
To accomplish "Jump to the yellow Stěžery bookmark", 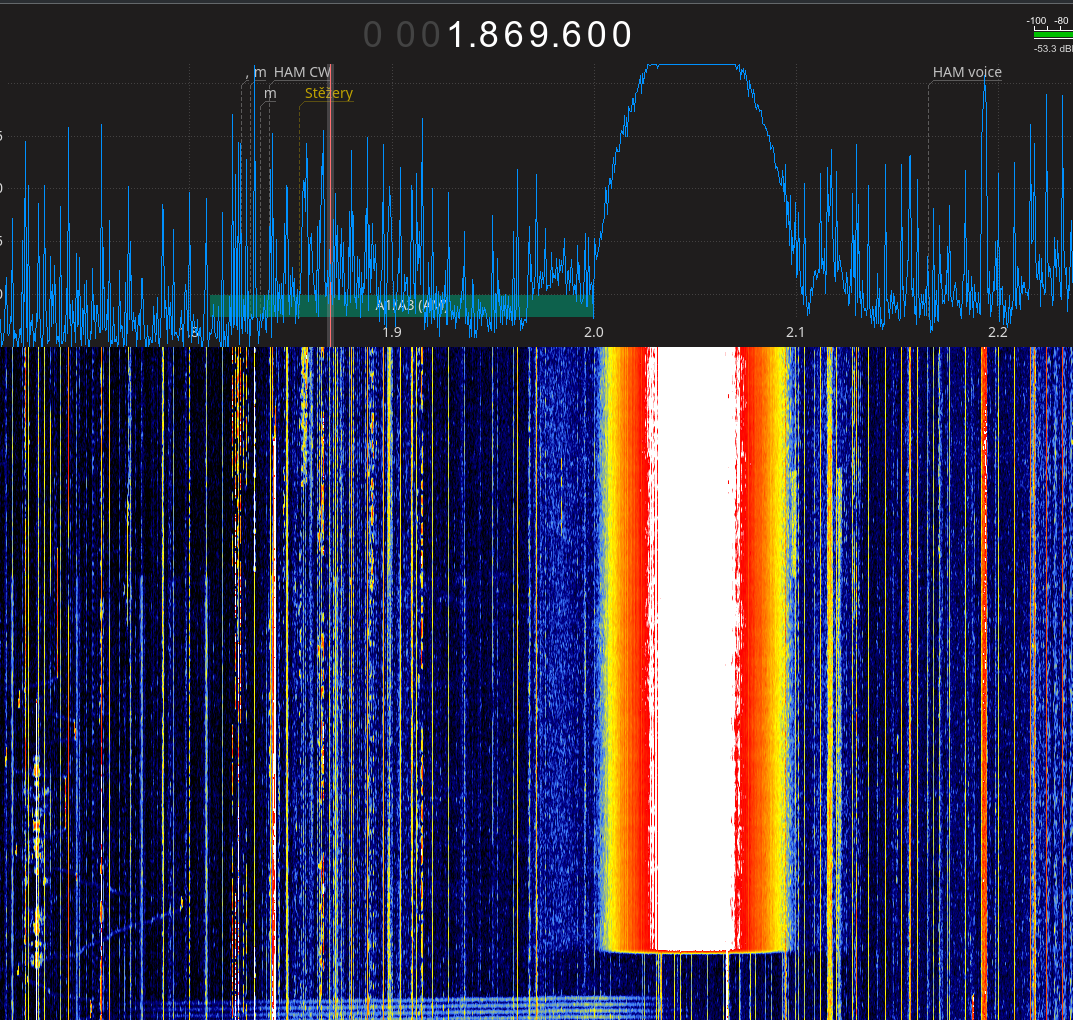I will [x=328, y=93].
